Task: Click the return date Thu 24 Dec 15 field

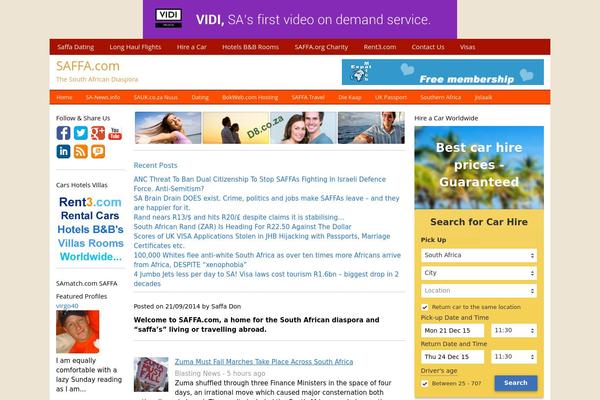Action: click(452, 357)
